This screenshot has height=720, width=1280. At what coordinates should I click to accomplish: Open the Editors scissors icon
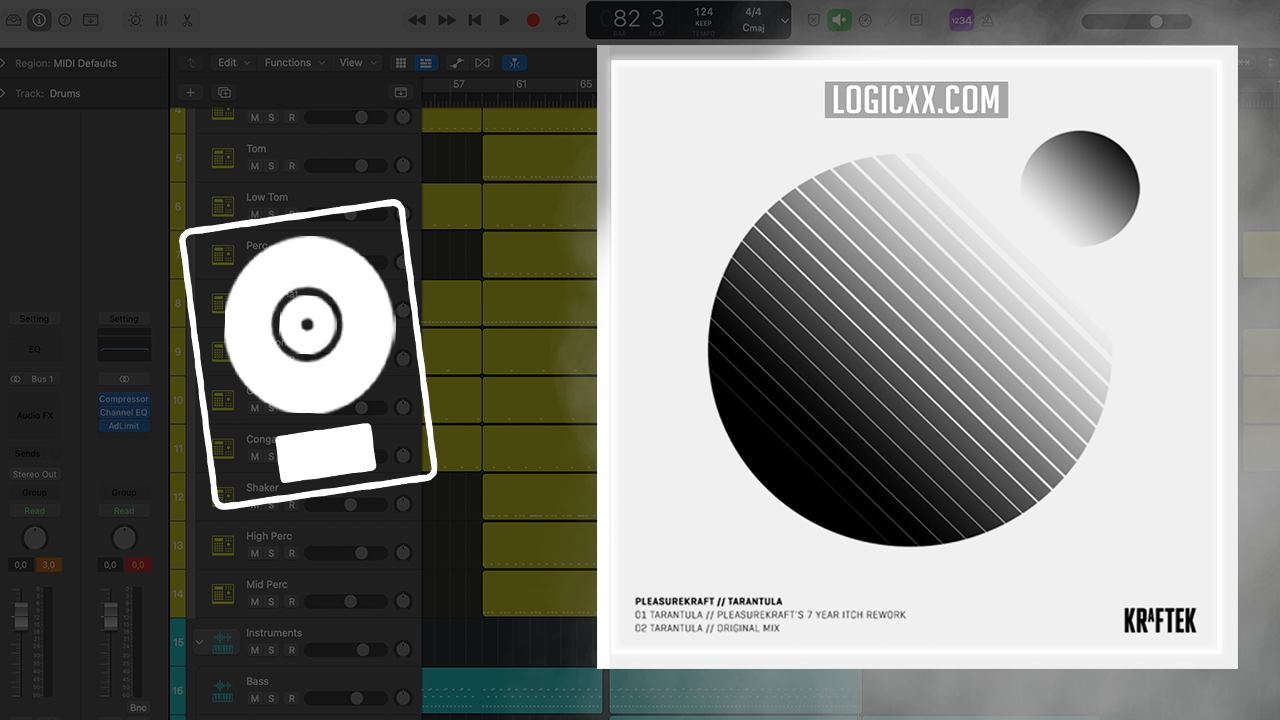[187, 20]
